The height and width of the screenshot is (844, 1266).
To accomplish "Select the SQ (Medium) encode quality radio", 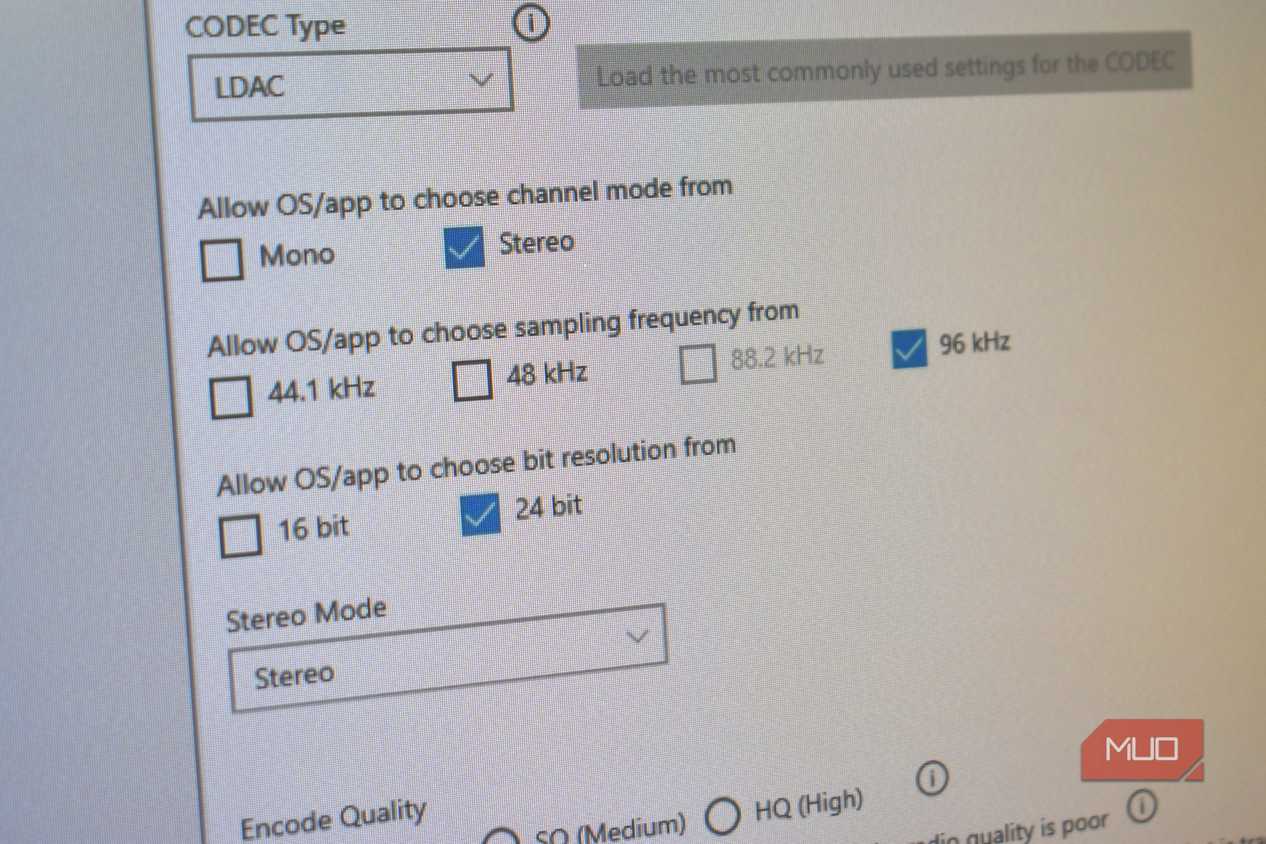I will click(502, 838).
